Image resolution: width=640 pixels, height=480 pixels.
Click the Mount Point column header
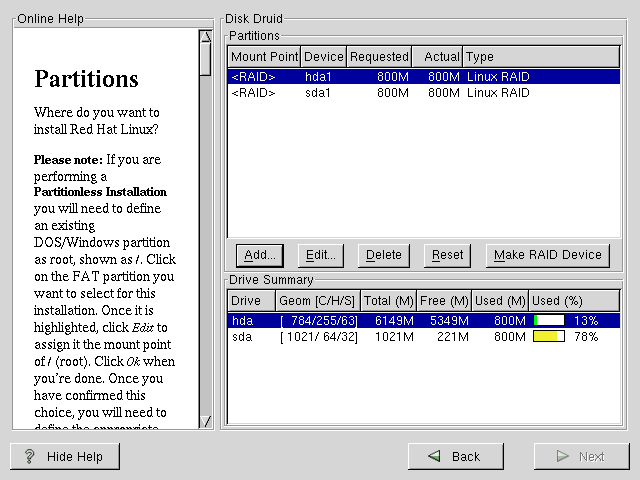264,57
